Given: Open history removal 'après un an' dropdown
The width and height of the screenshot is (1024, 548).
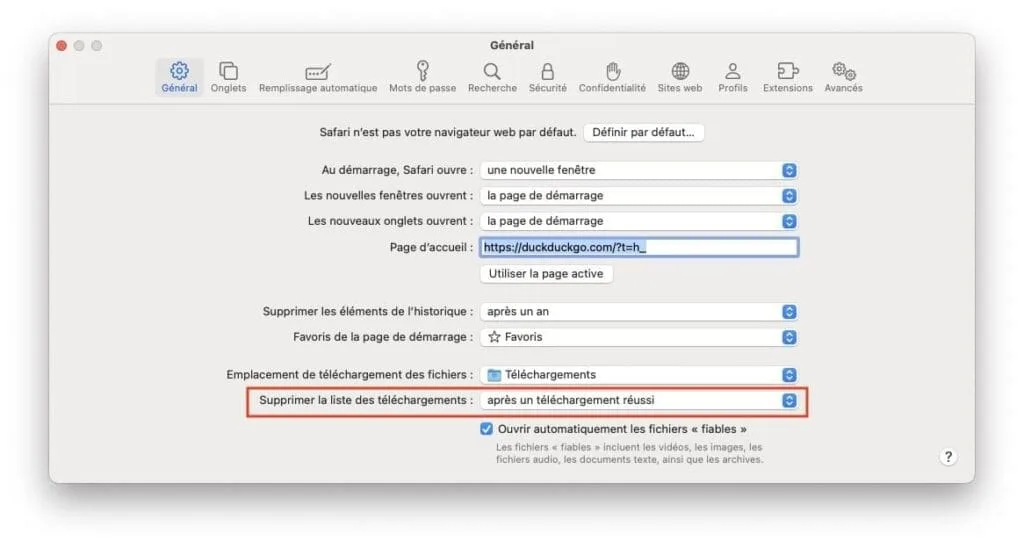Looking at the screenshot, I should pos(639,312).
